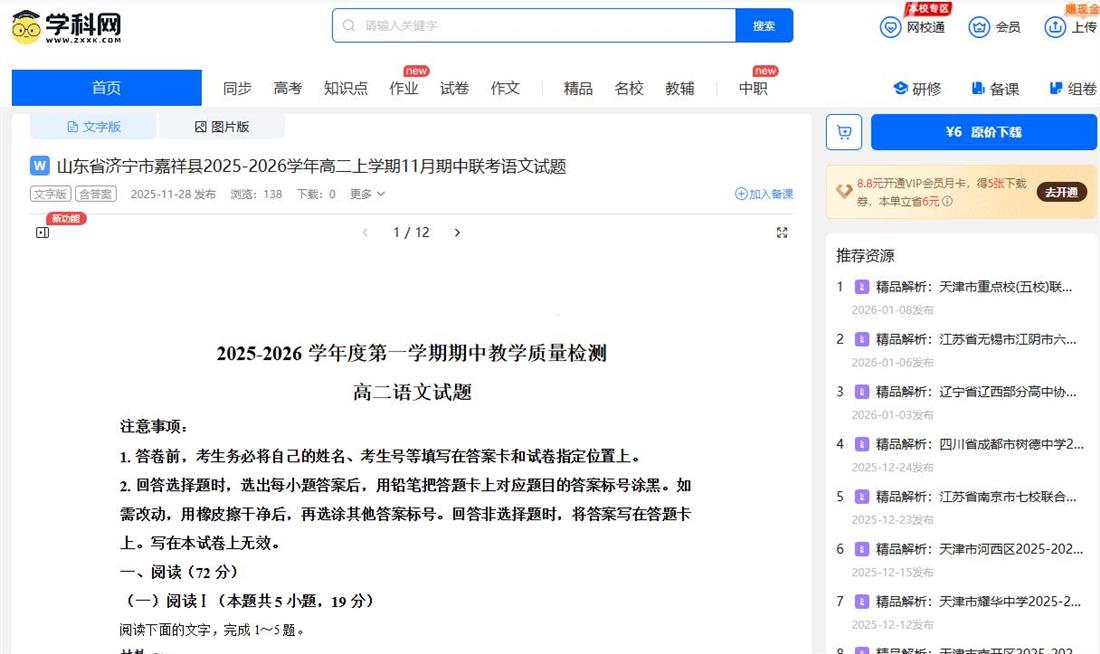This screenshot has width=1100, height=654.
Task: Go to previous page arrow
Action: (x=365, y=233)
